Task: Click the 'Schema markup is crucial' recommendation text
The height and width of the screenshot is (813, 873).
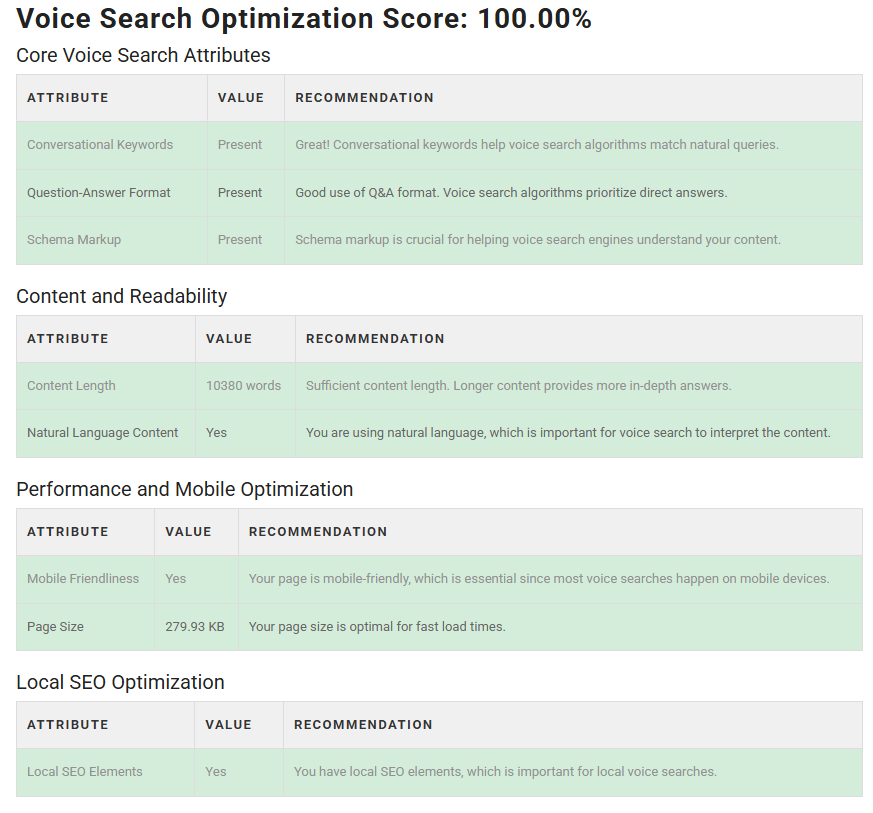Action: click(x=538, y=240)
